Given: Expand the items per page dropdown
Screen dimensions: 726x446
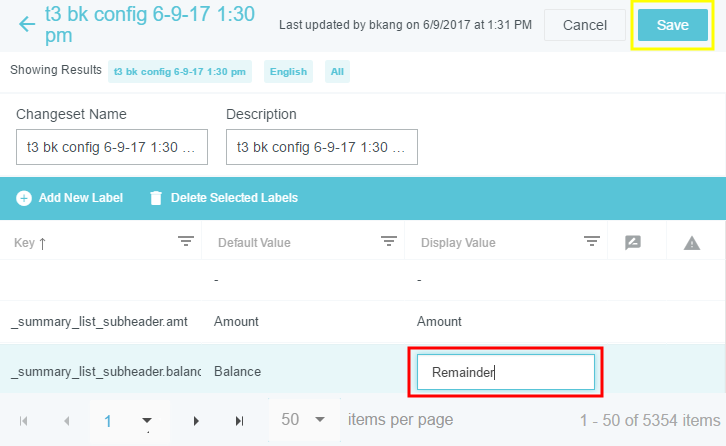Looking at the screenshot, I should [320, 420].
